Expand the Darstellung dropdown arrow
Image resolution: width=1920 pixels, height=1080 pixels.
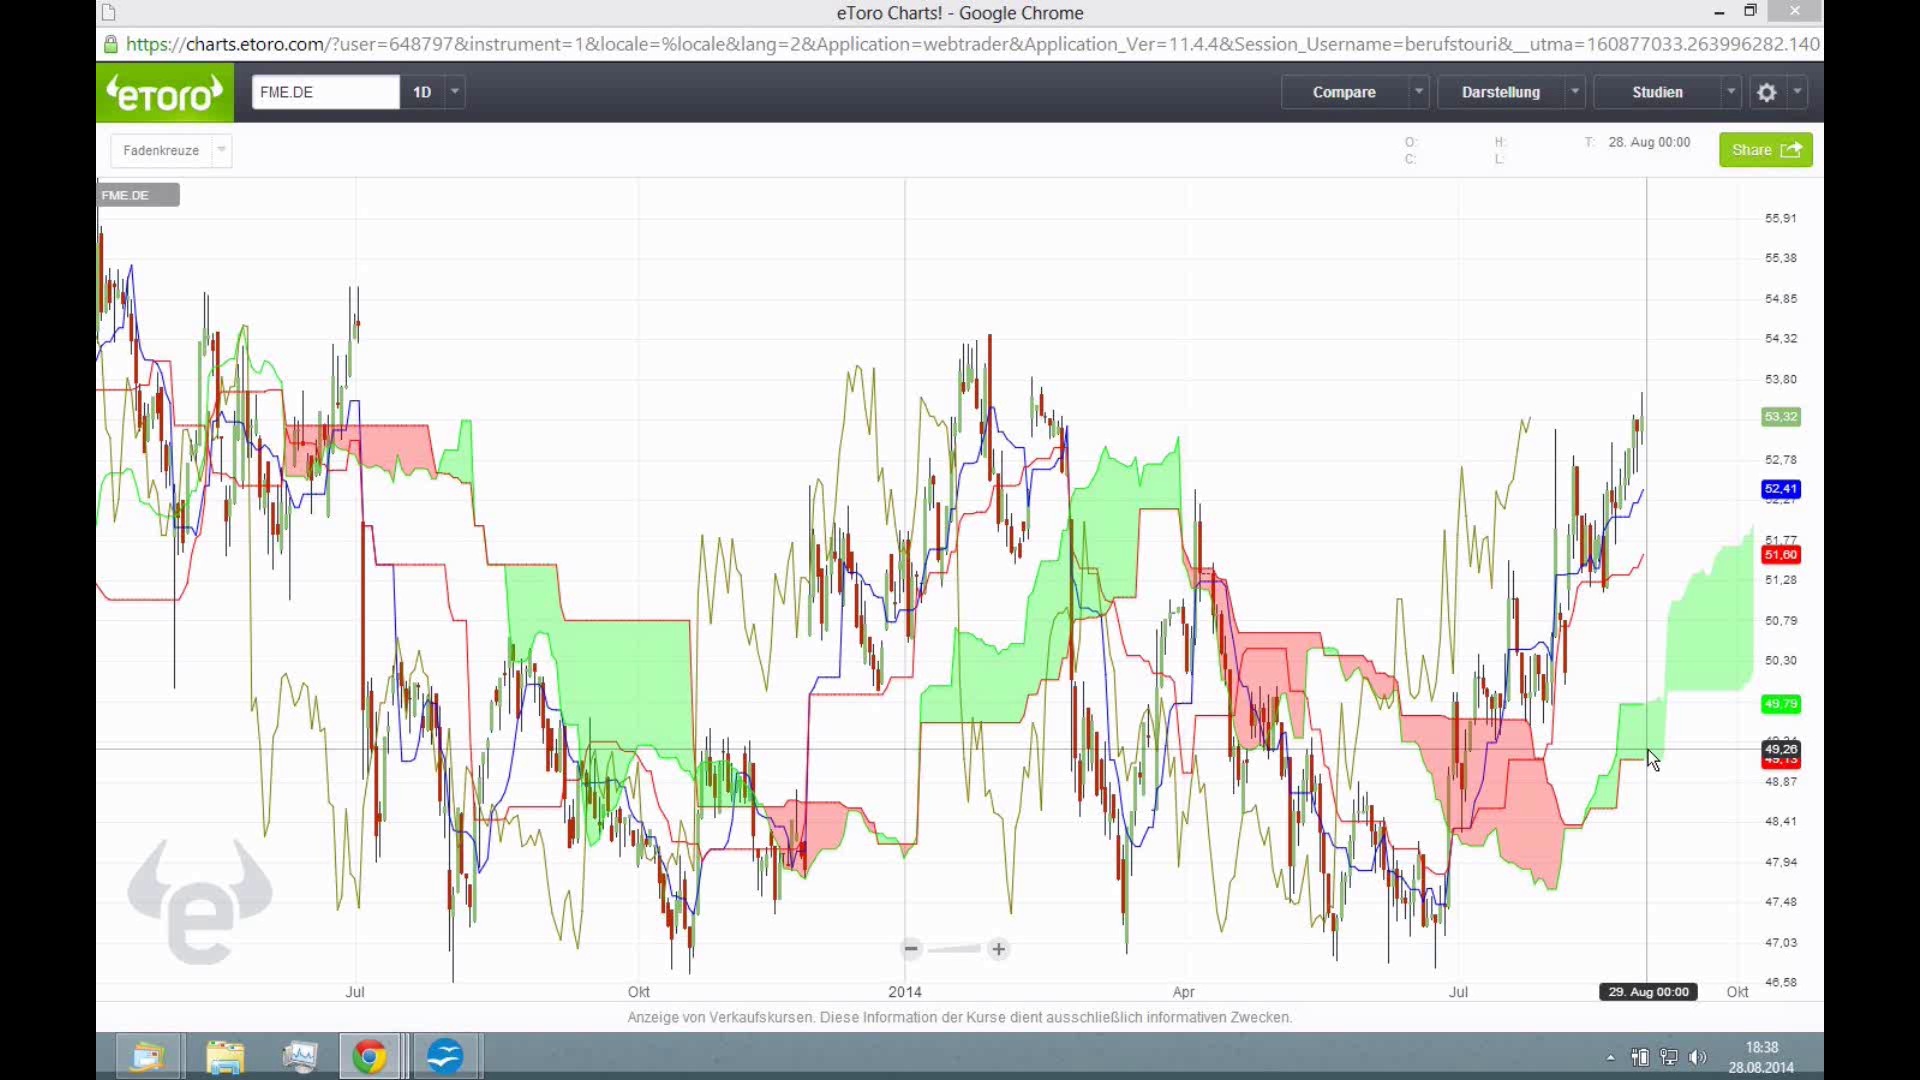1574,92
